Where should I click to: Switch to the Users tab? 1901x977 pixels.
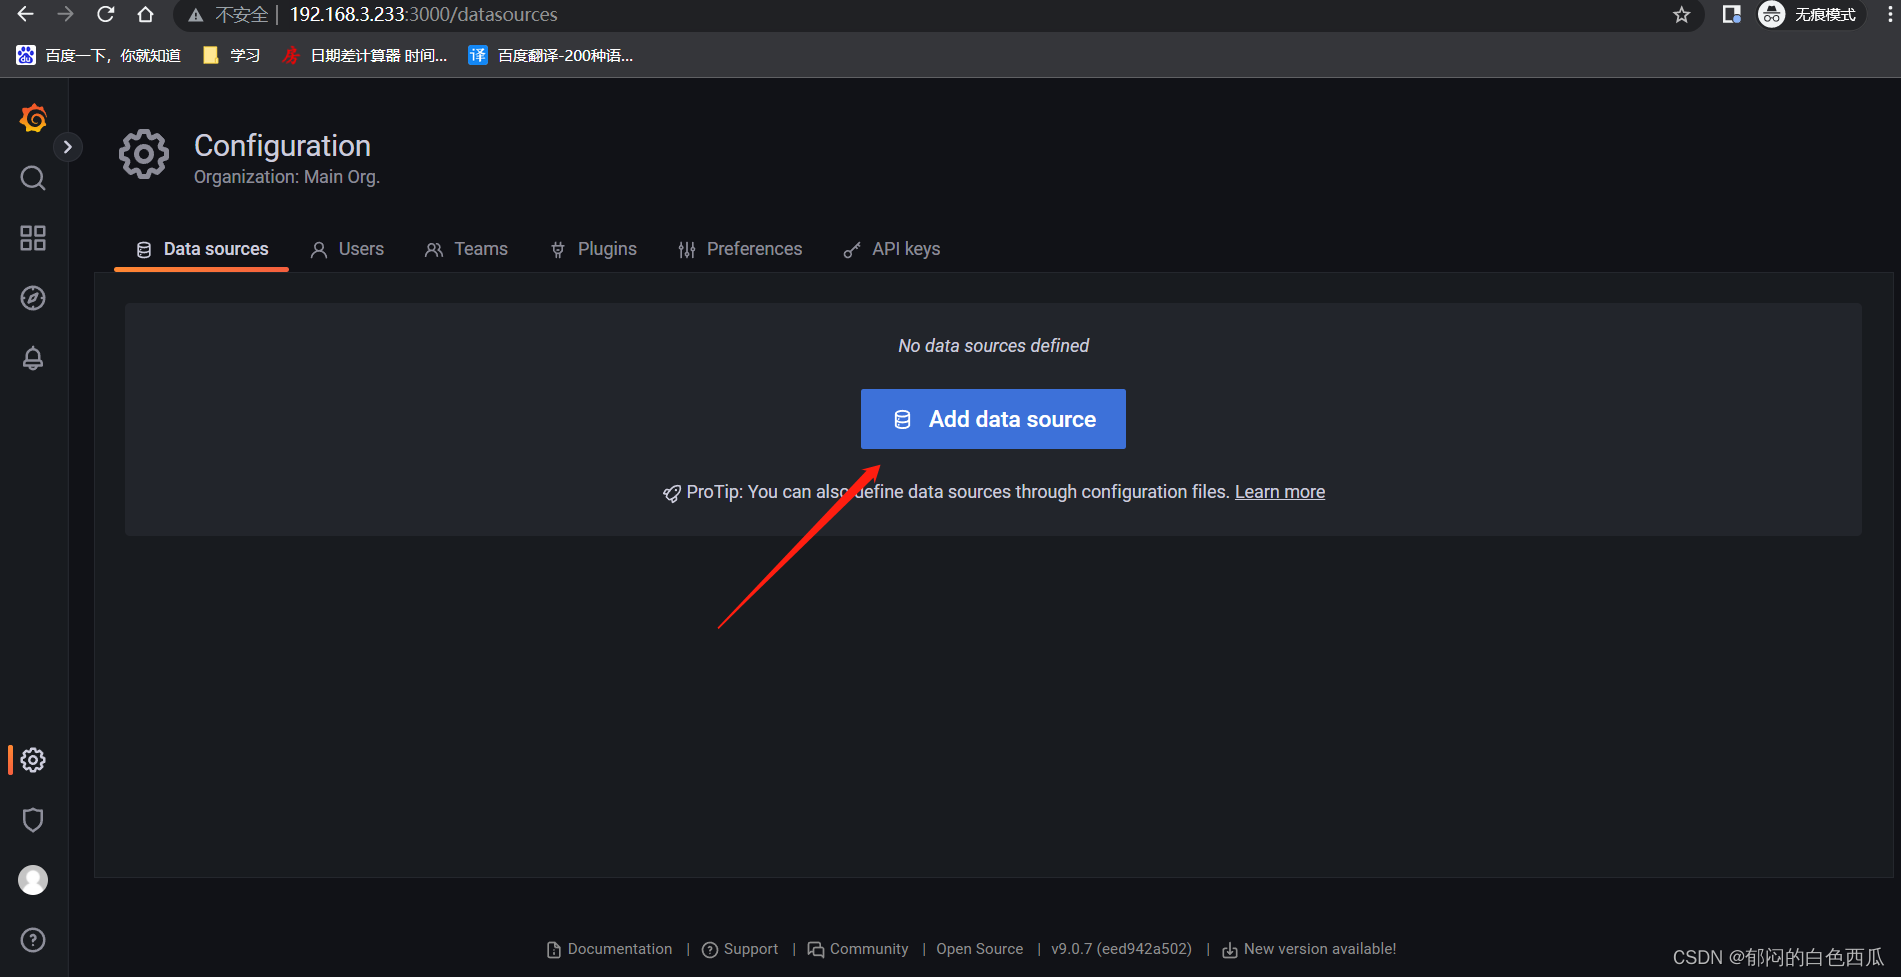(x=347, y=249)
